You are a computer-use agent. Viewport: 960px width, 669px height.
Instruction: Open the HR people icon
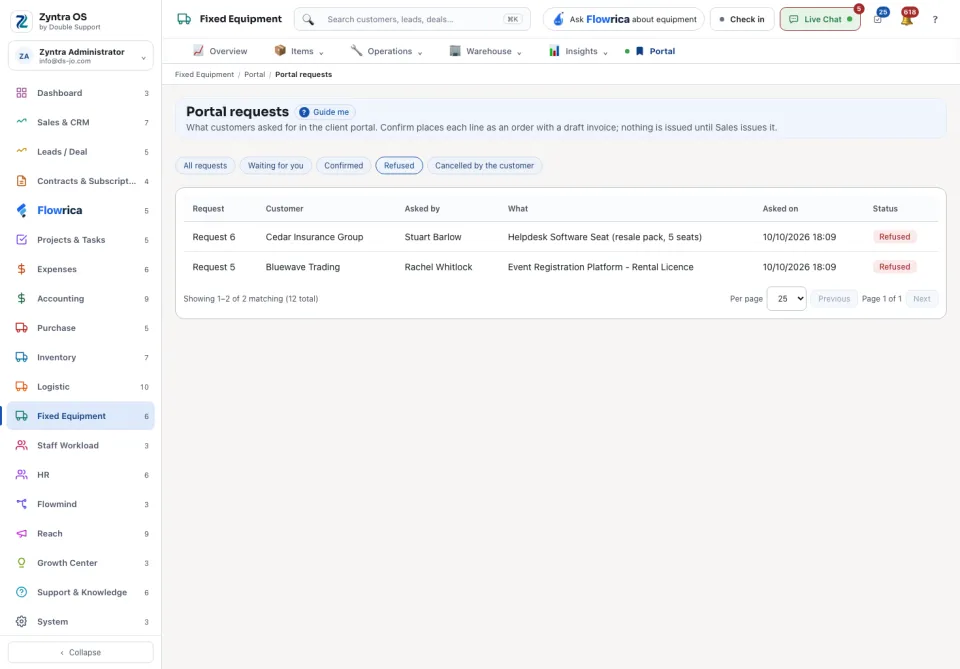[x=21, y=474]
